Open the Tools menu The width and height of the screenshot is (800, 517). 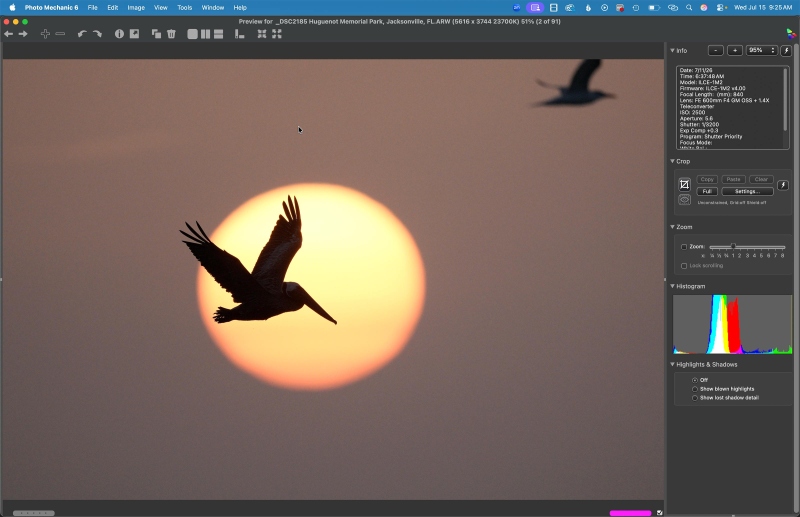(x=185, y=8)
